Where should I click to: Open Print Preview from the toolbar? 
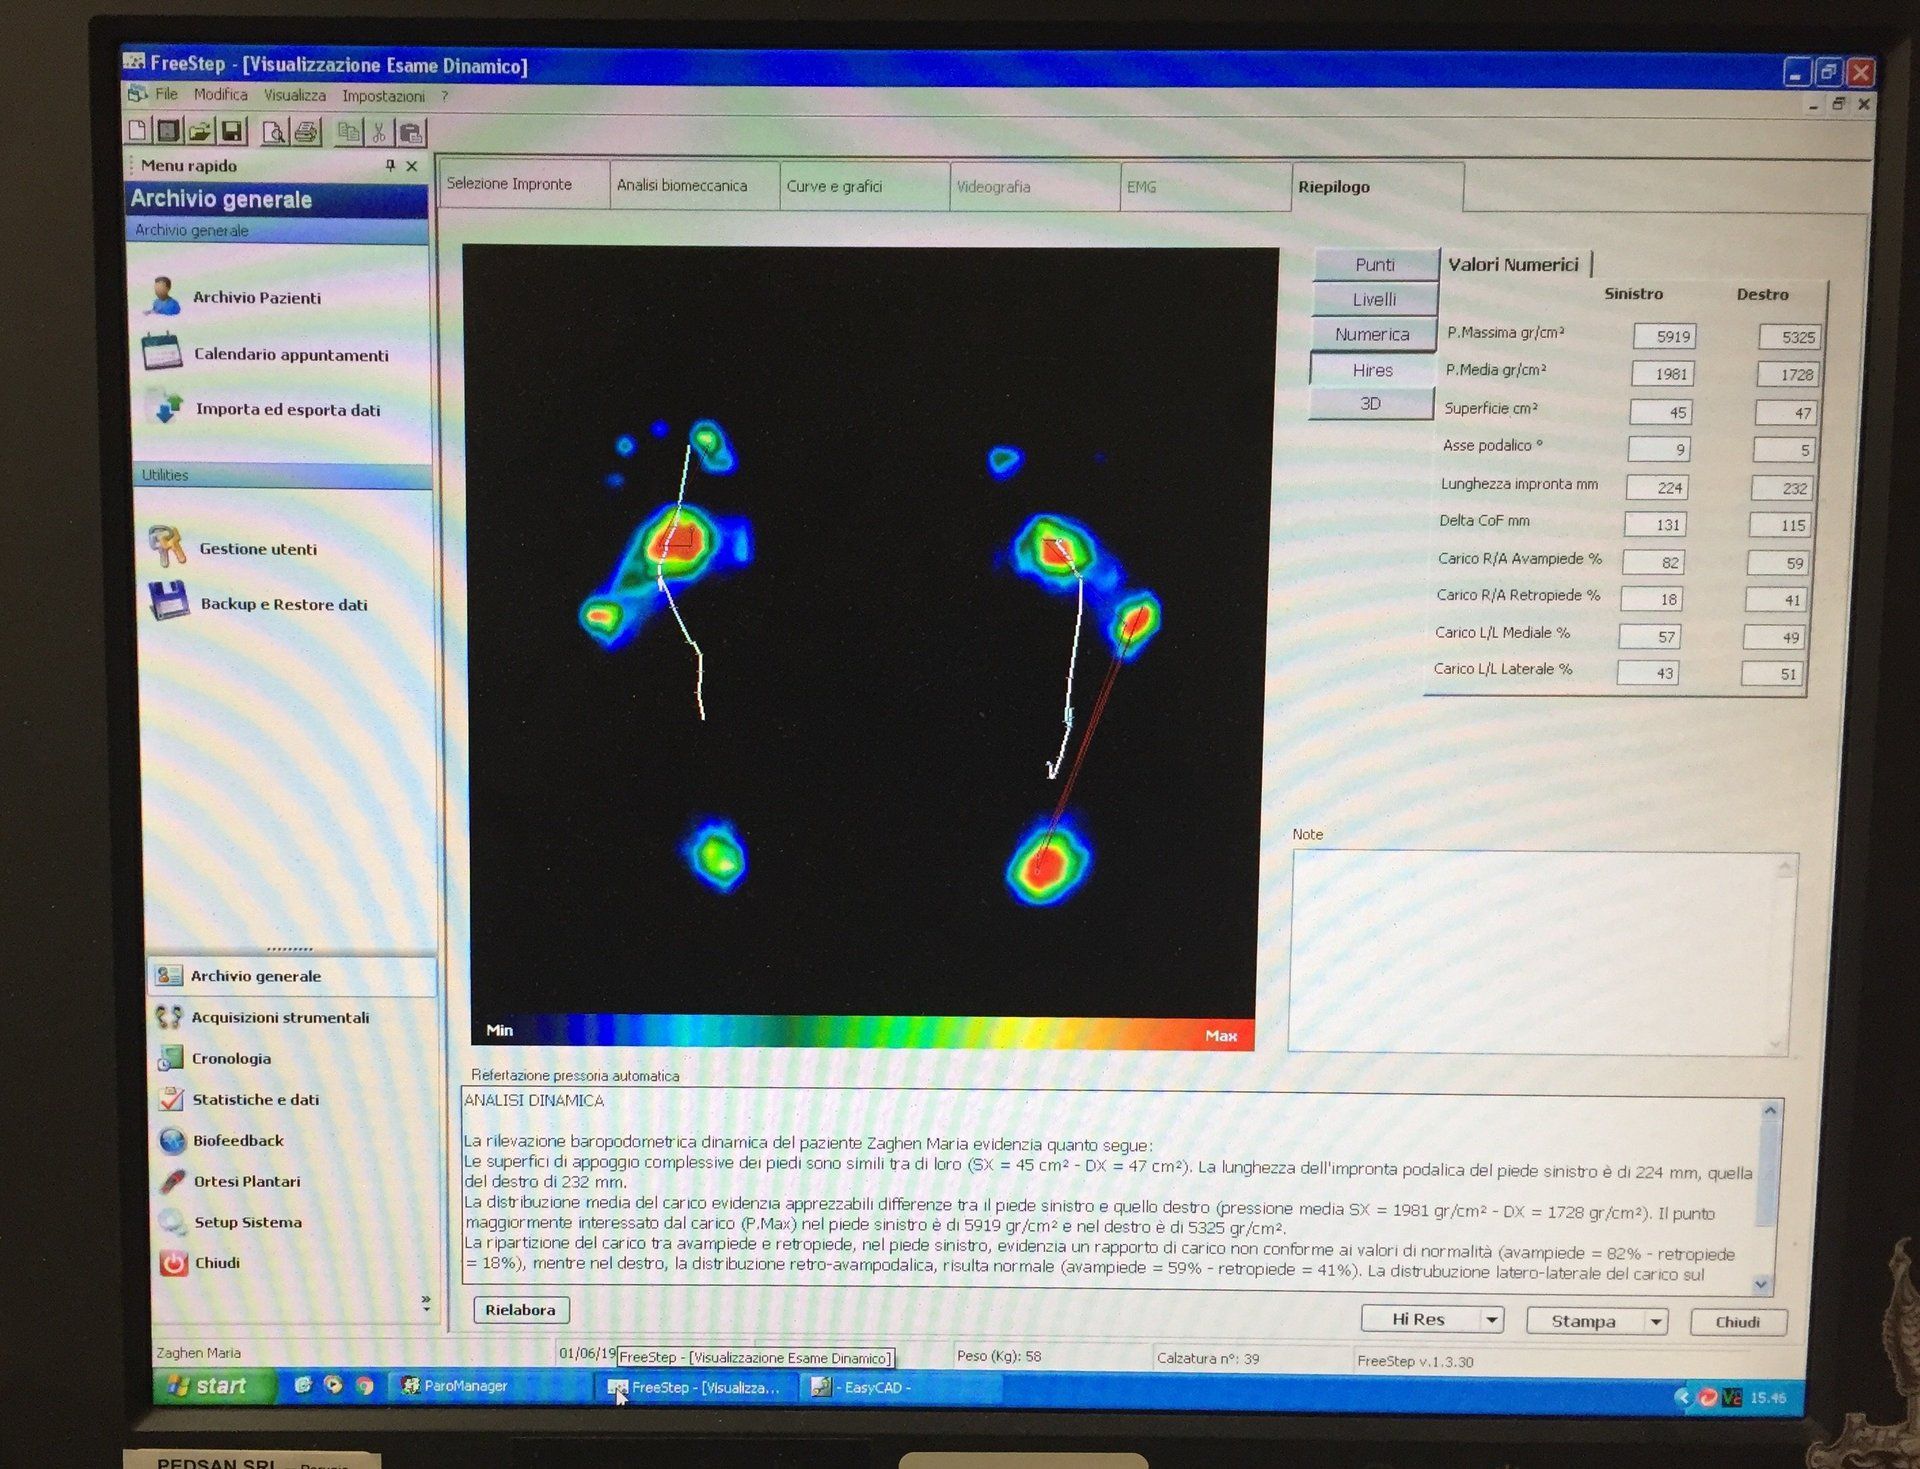click(x=274, y=132)
